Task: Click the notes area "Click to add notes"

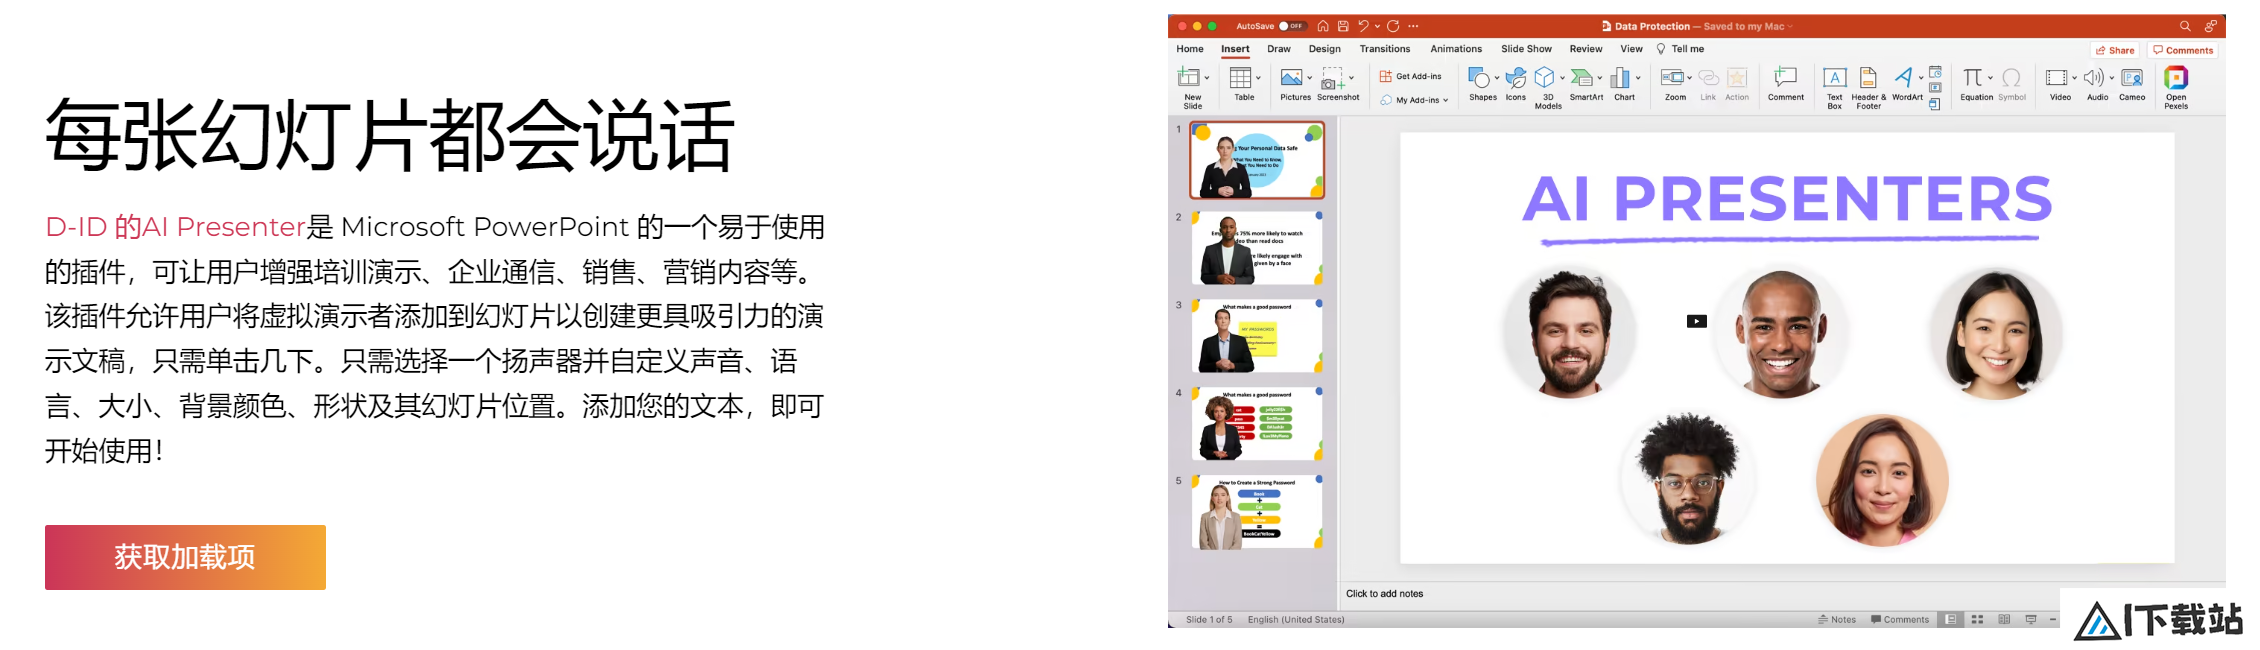Action: click(1384, 594)
